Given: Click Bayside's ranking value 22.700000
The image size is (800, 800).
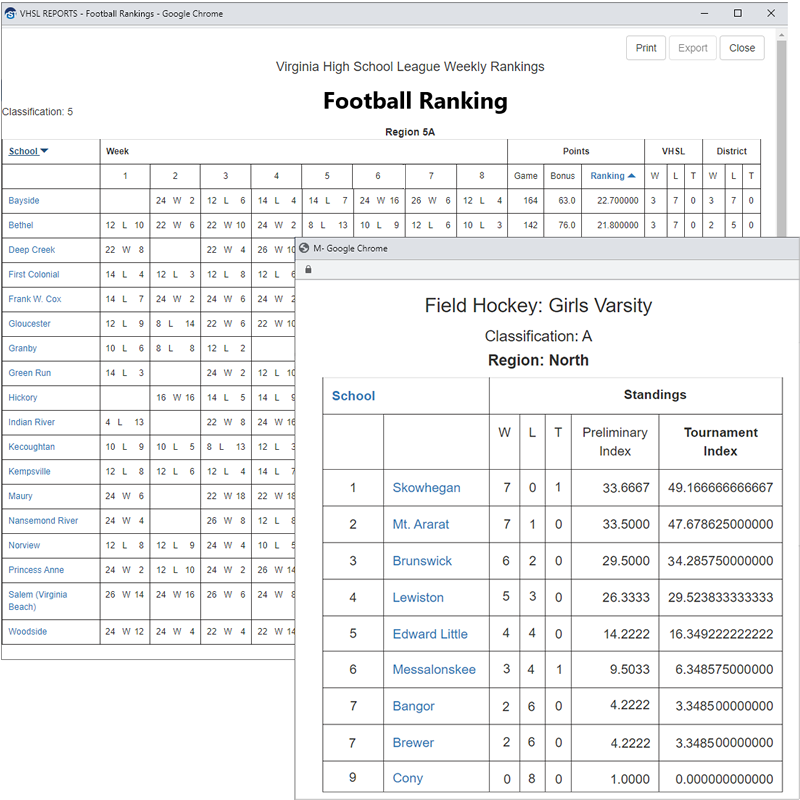Looking at the screenshot, I should click(x=617, y=201).
